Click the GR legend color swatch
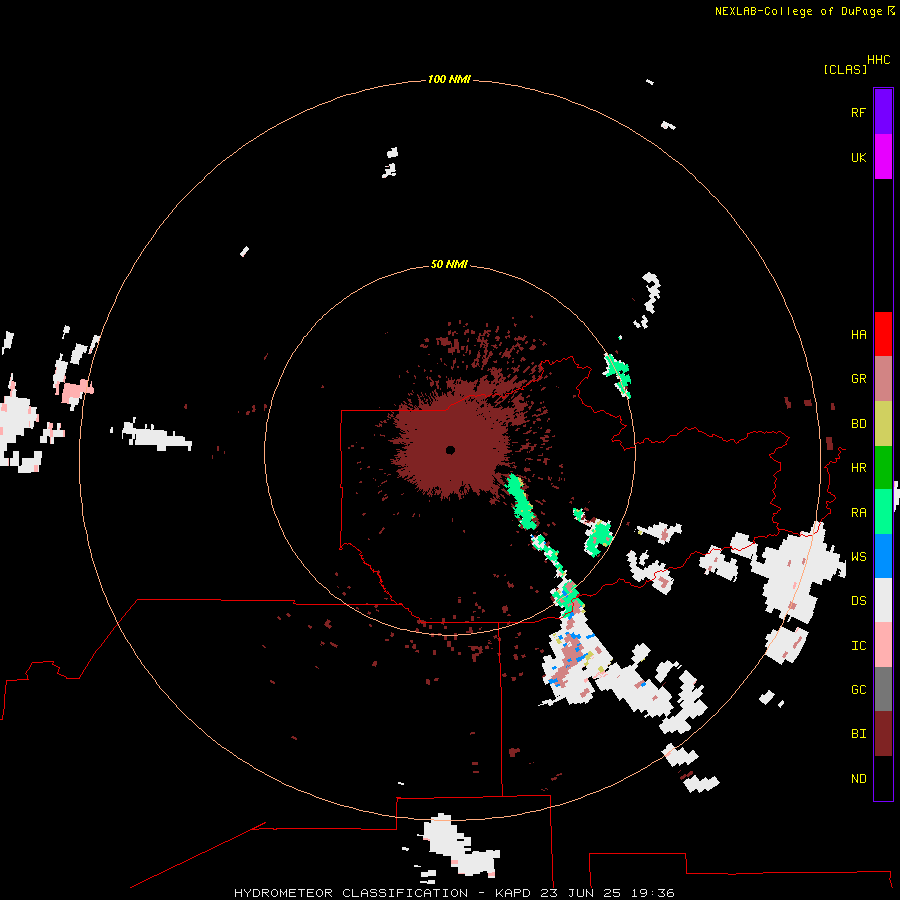The image size is (900, 900). pos(883,379)
